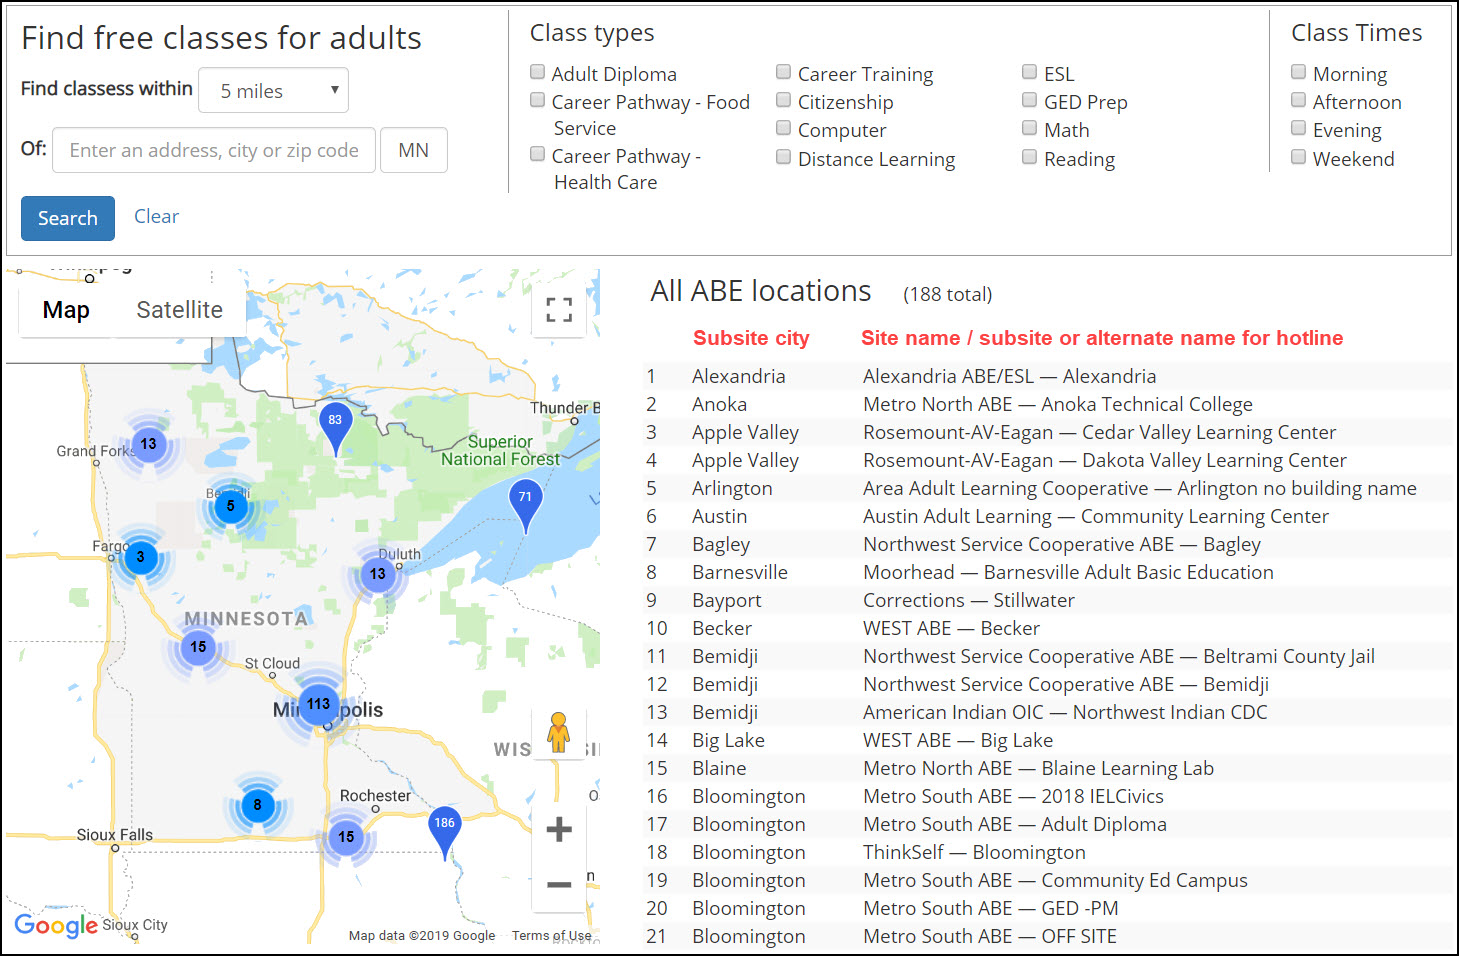Check the GED Prep class type

click(x=1029, y=100)
